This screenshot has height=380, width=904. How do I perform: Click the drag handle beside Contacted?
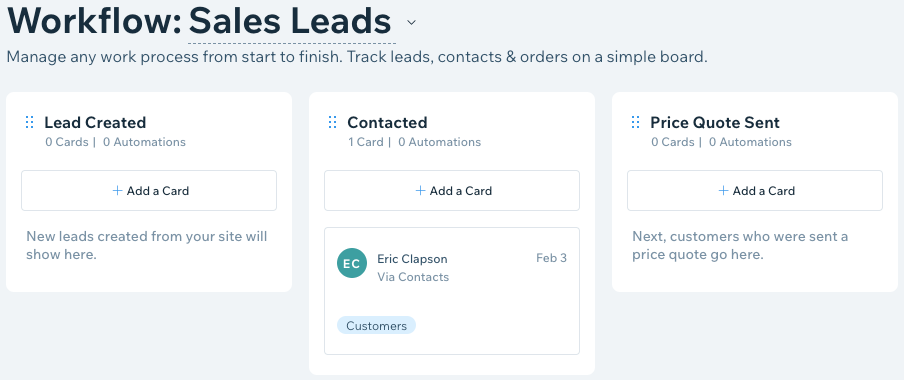point(332,122)
